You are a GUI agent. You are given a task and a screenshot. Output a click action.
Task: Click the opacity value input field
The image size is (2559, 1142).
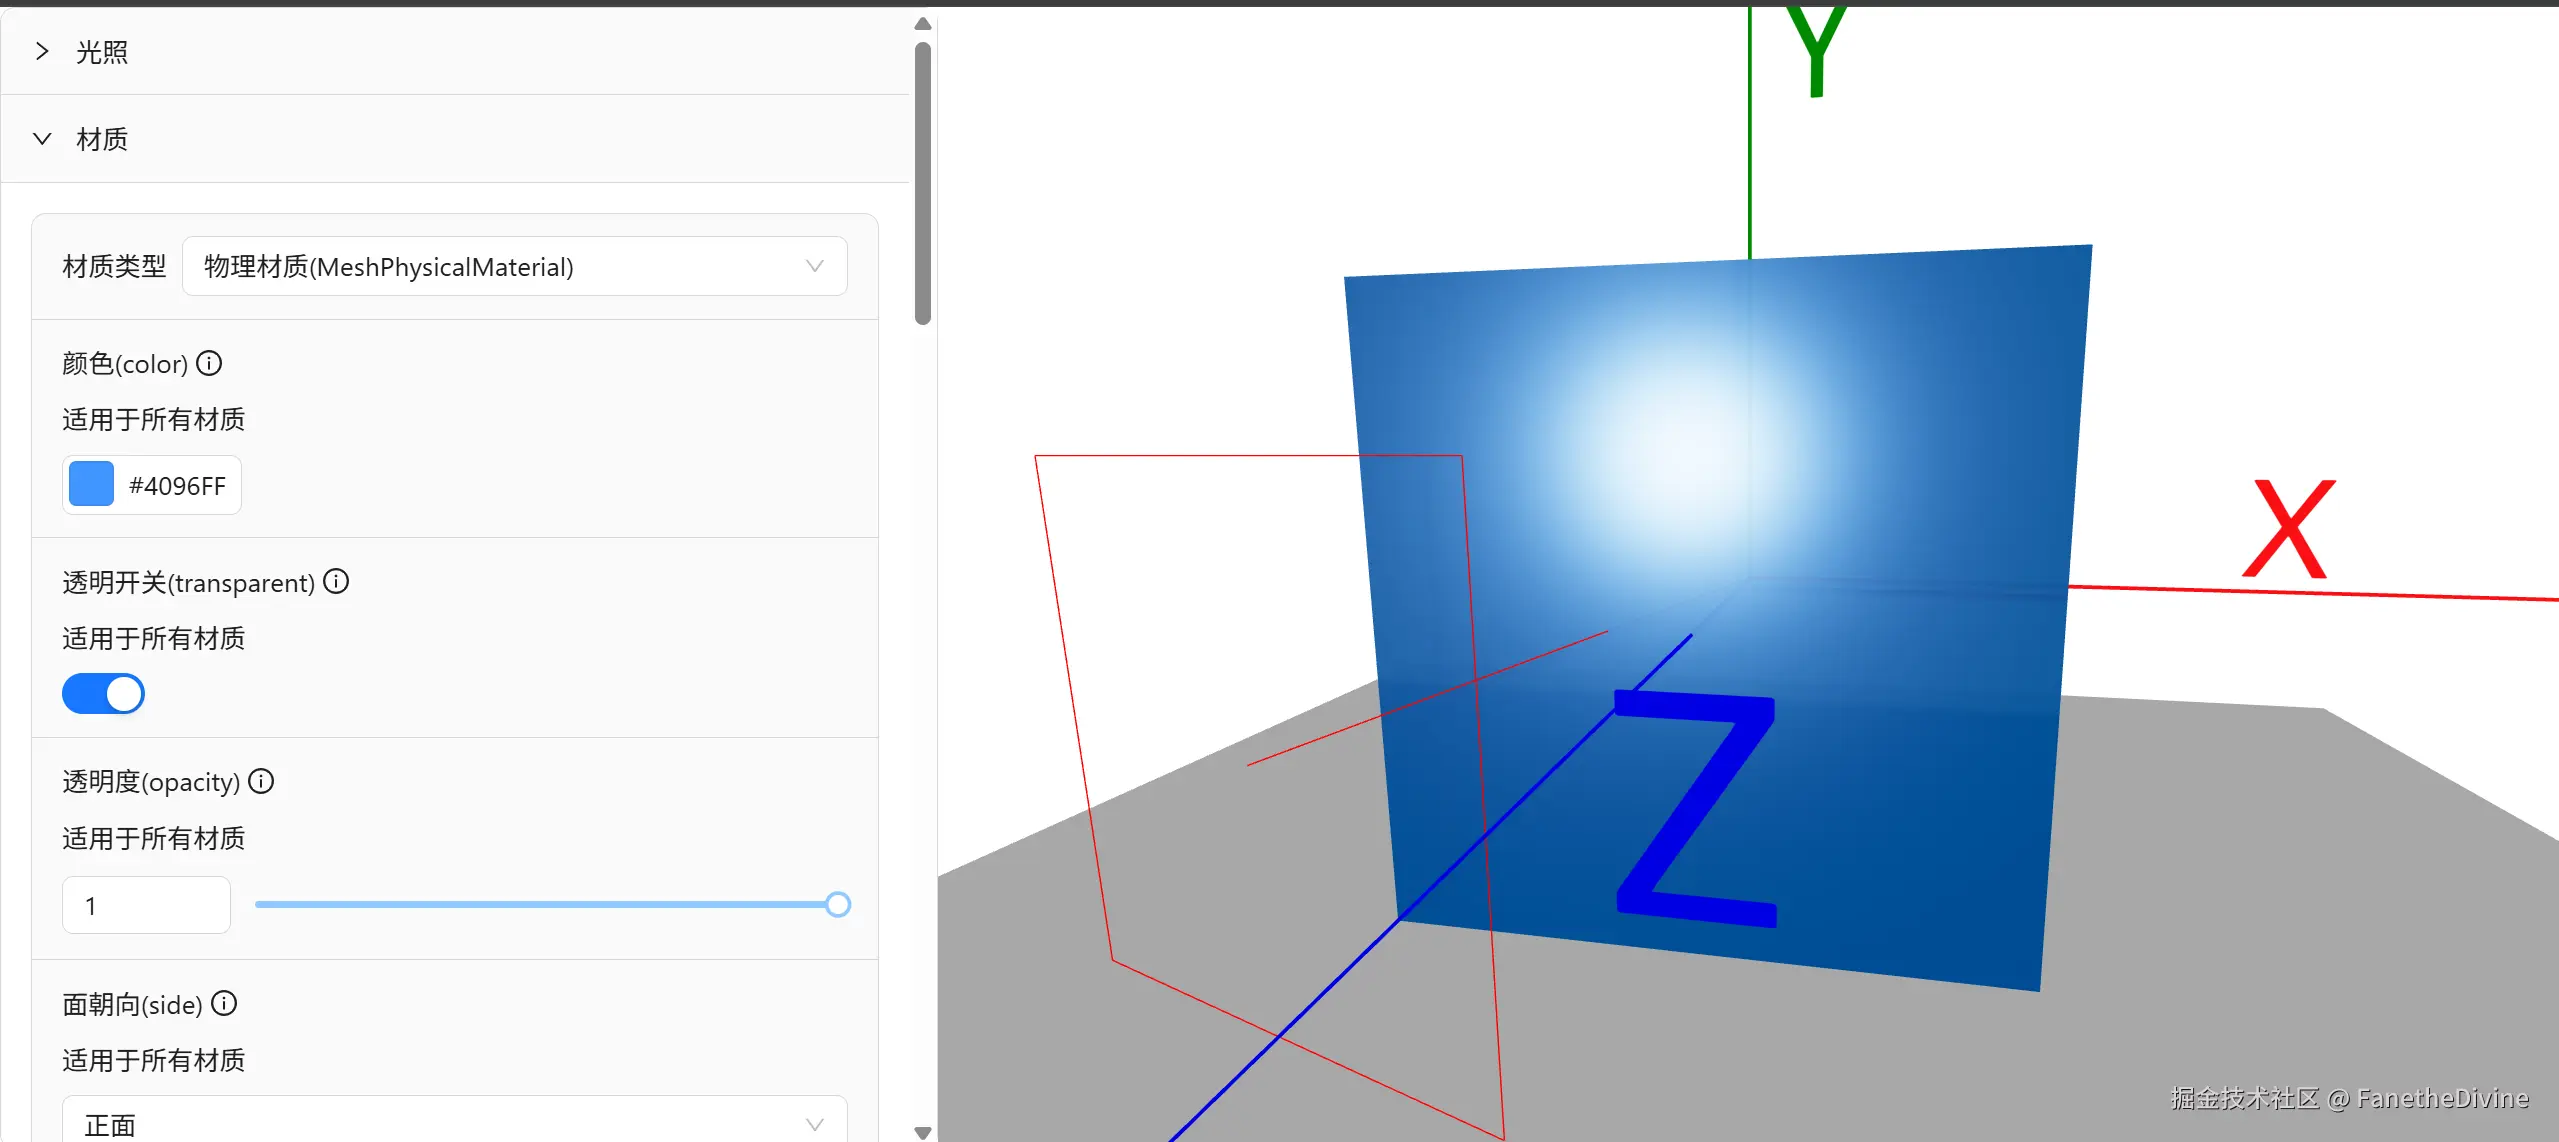coord(146,905)
